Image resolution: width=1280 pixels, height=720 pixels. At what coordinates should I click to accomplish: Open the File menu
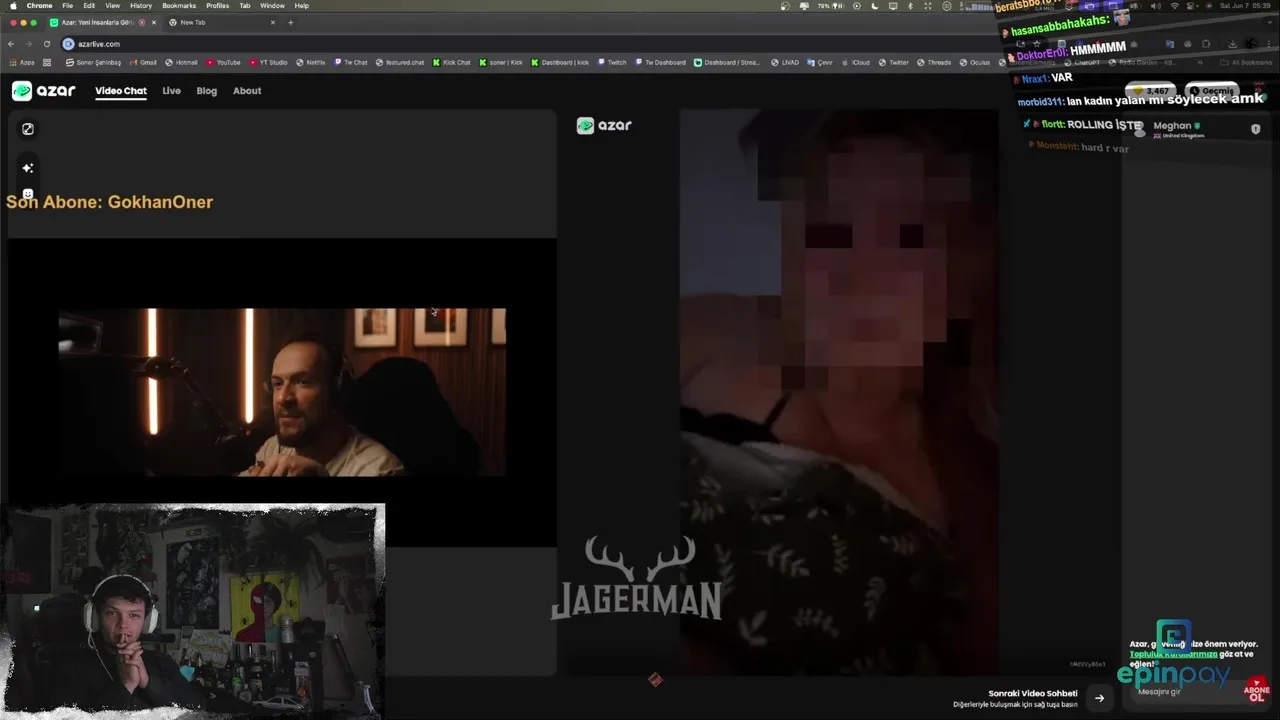[x=67, y=6]
